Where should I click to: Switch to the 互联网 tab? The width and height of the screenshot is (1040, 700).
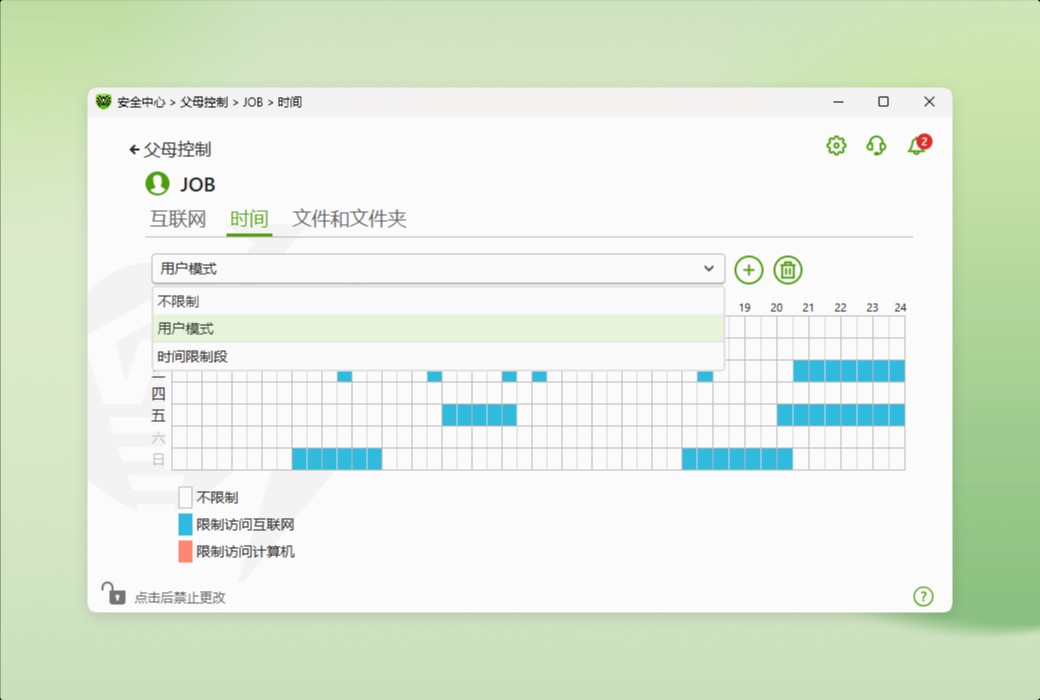pyautogui.click(x=178, y=219)
